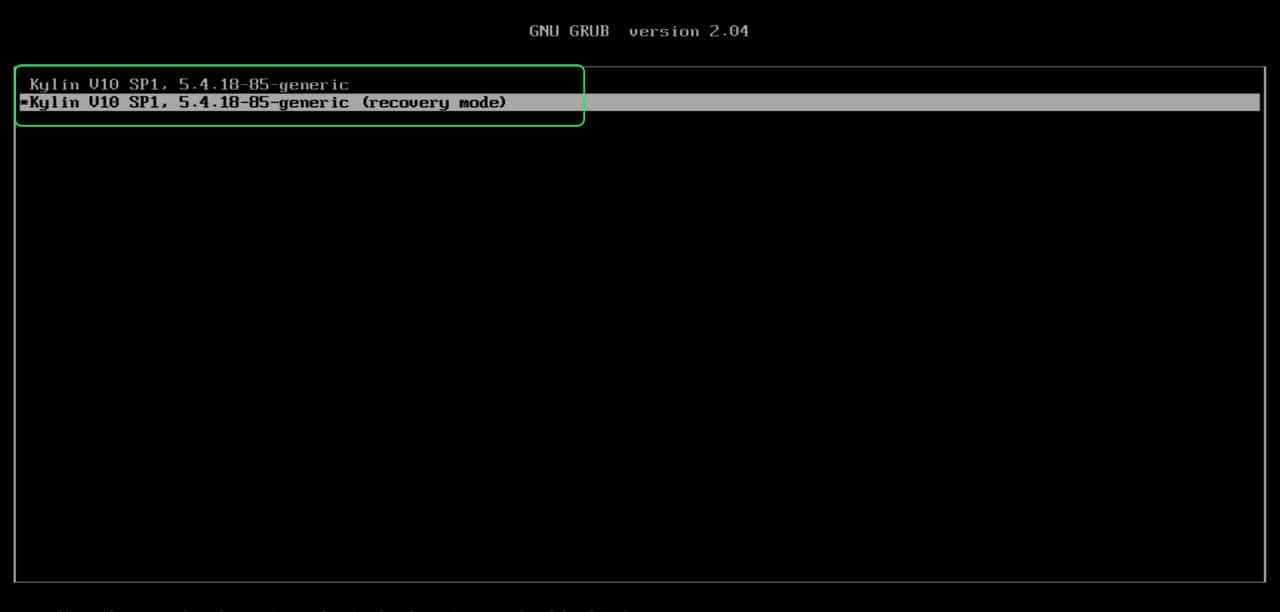This screenshot has width=1280, height=612.
Task: Click the word "GRUB" in the header
Action: 589,31
